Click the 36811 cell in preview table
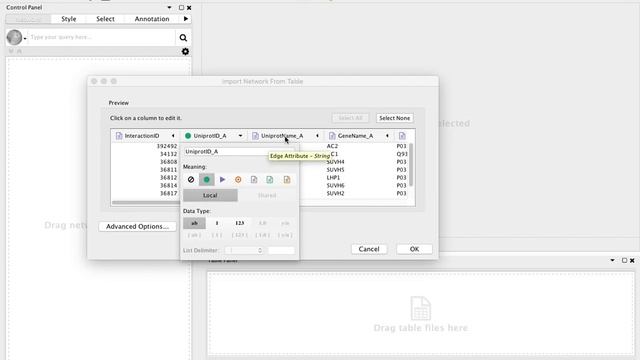Screen dimensions: 640x360 pos(168,170)
